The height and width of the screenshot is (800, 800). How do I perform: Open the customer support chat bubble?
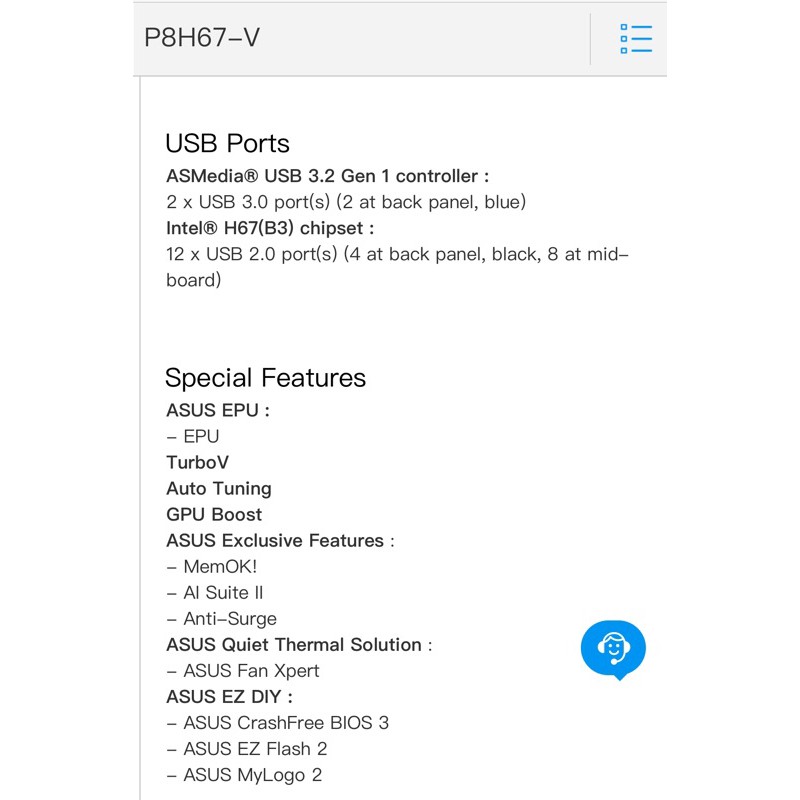[x=613, y=648]
